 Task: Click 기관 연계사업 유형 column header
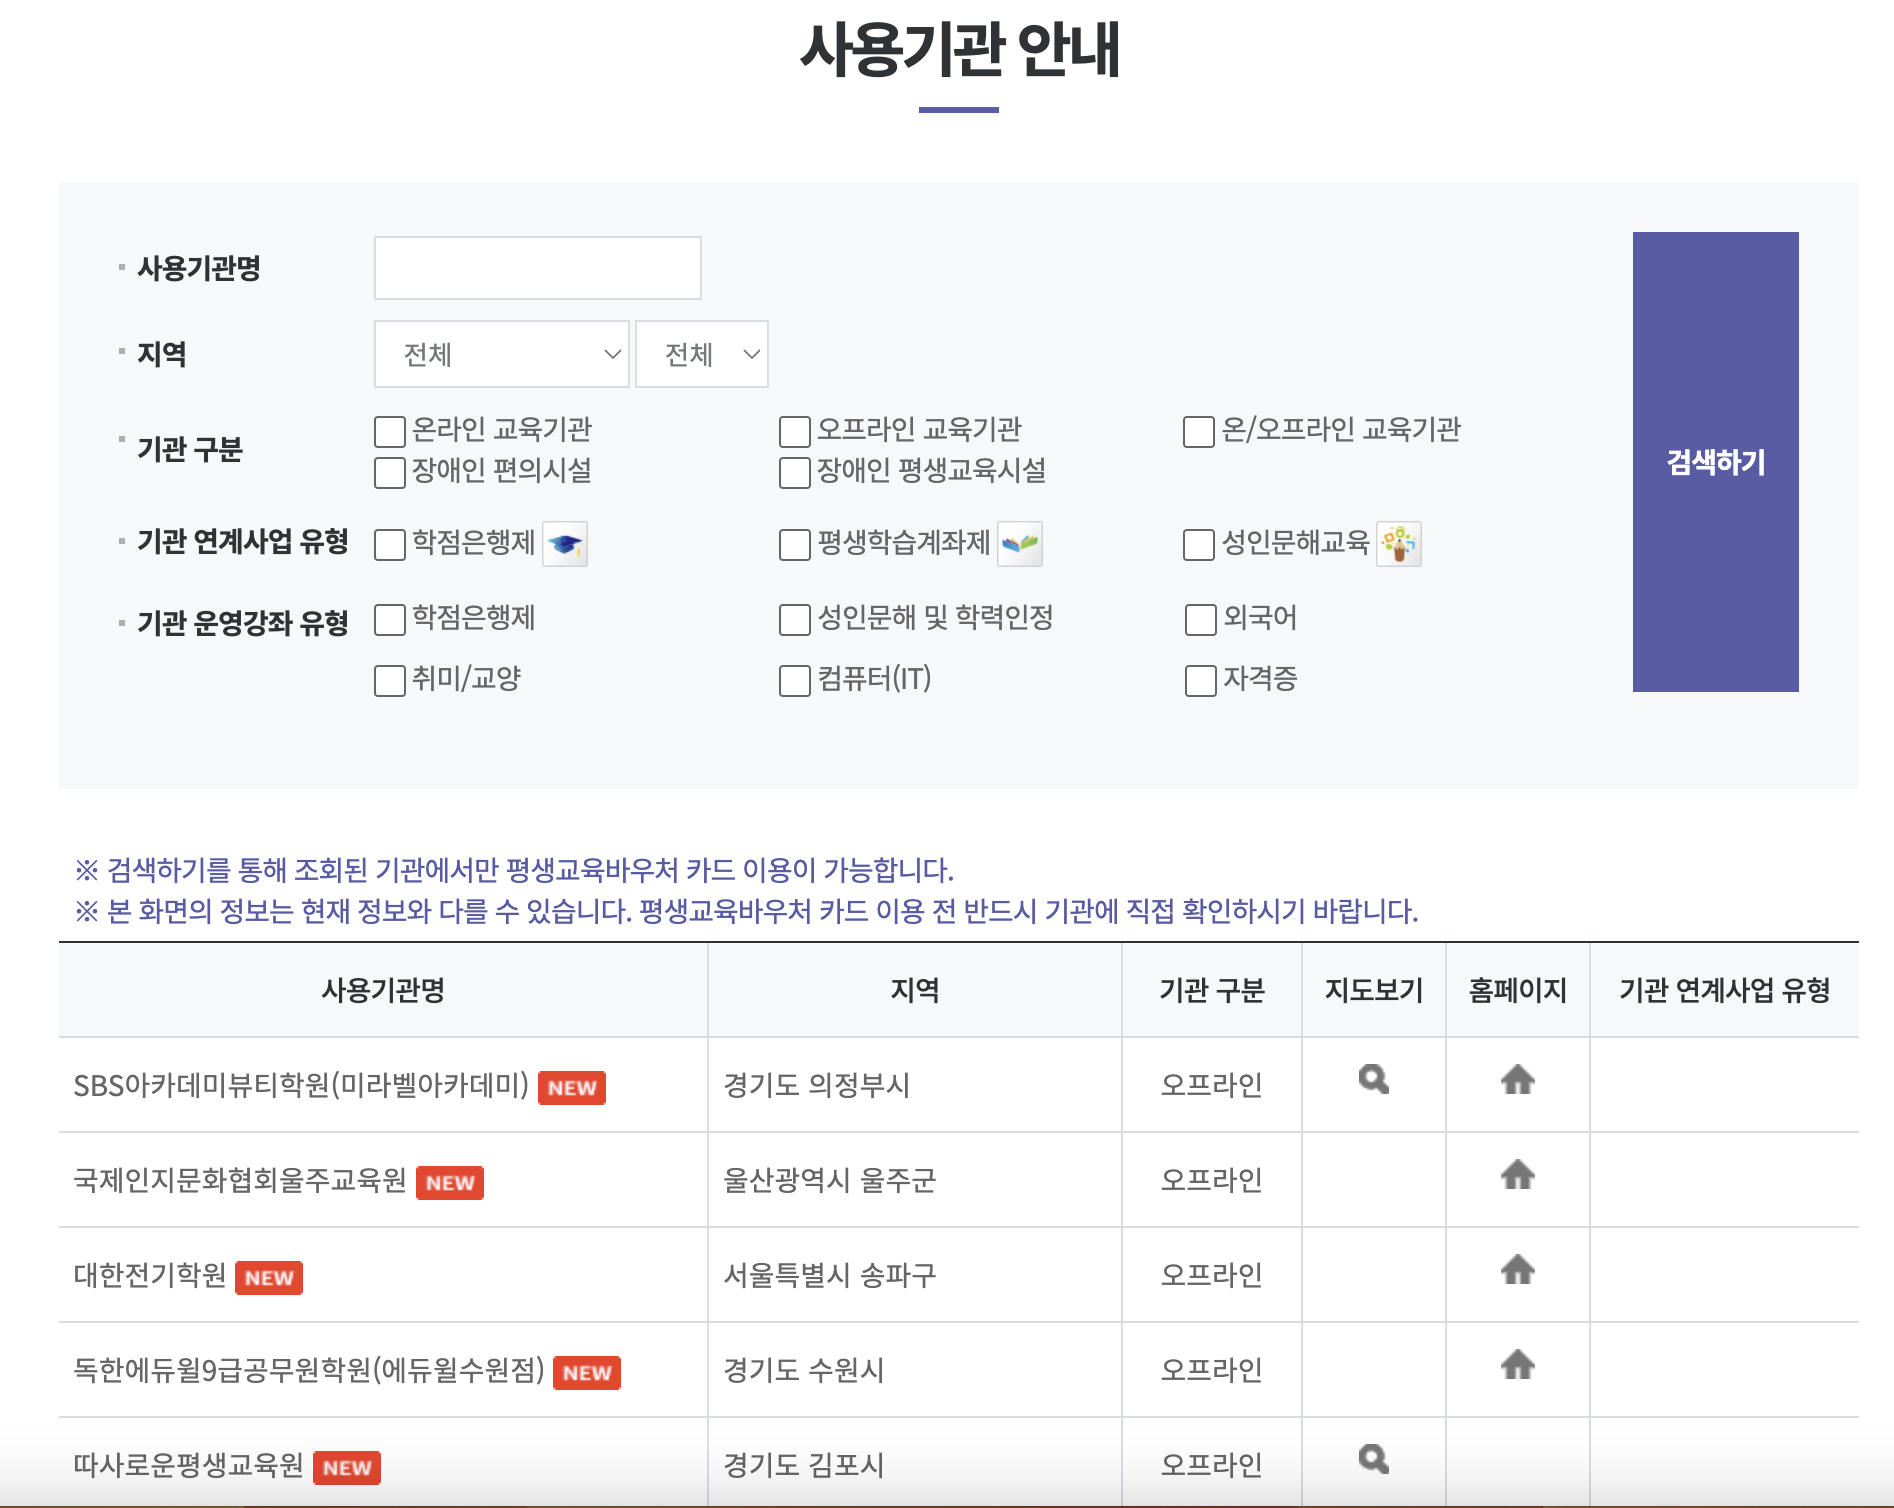[1725, 990]
